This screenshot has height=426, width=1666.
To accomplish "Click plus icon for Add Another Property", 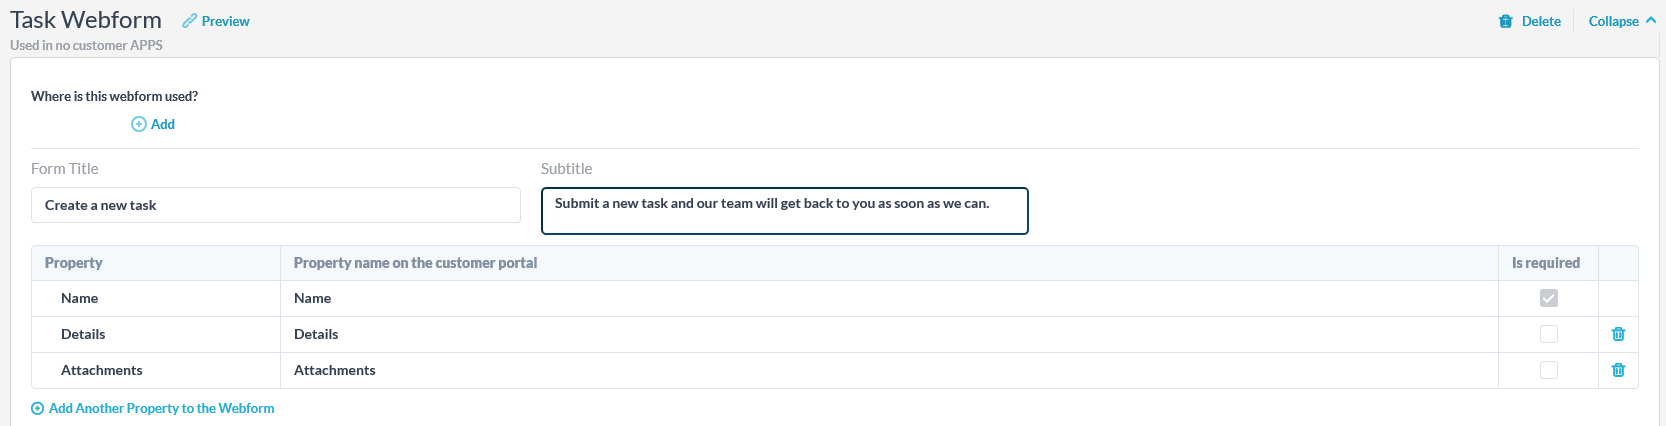I will [x=38, y=408].
